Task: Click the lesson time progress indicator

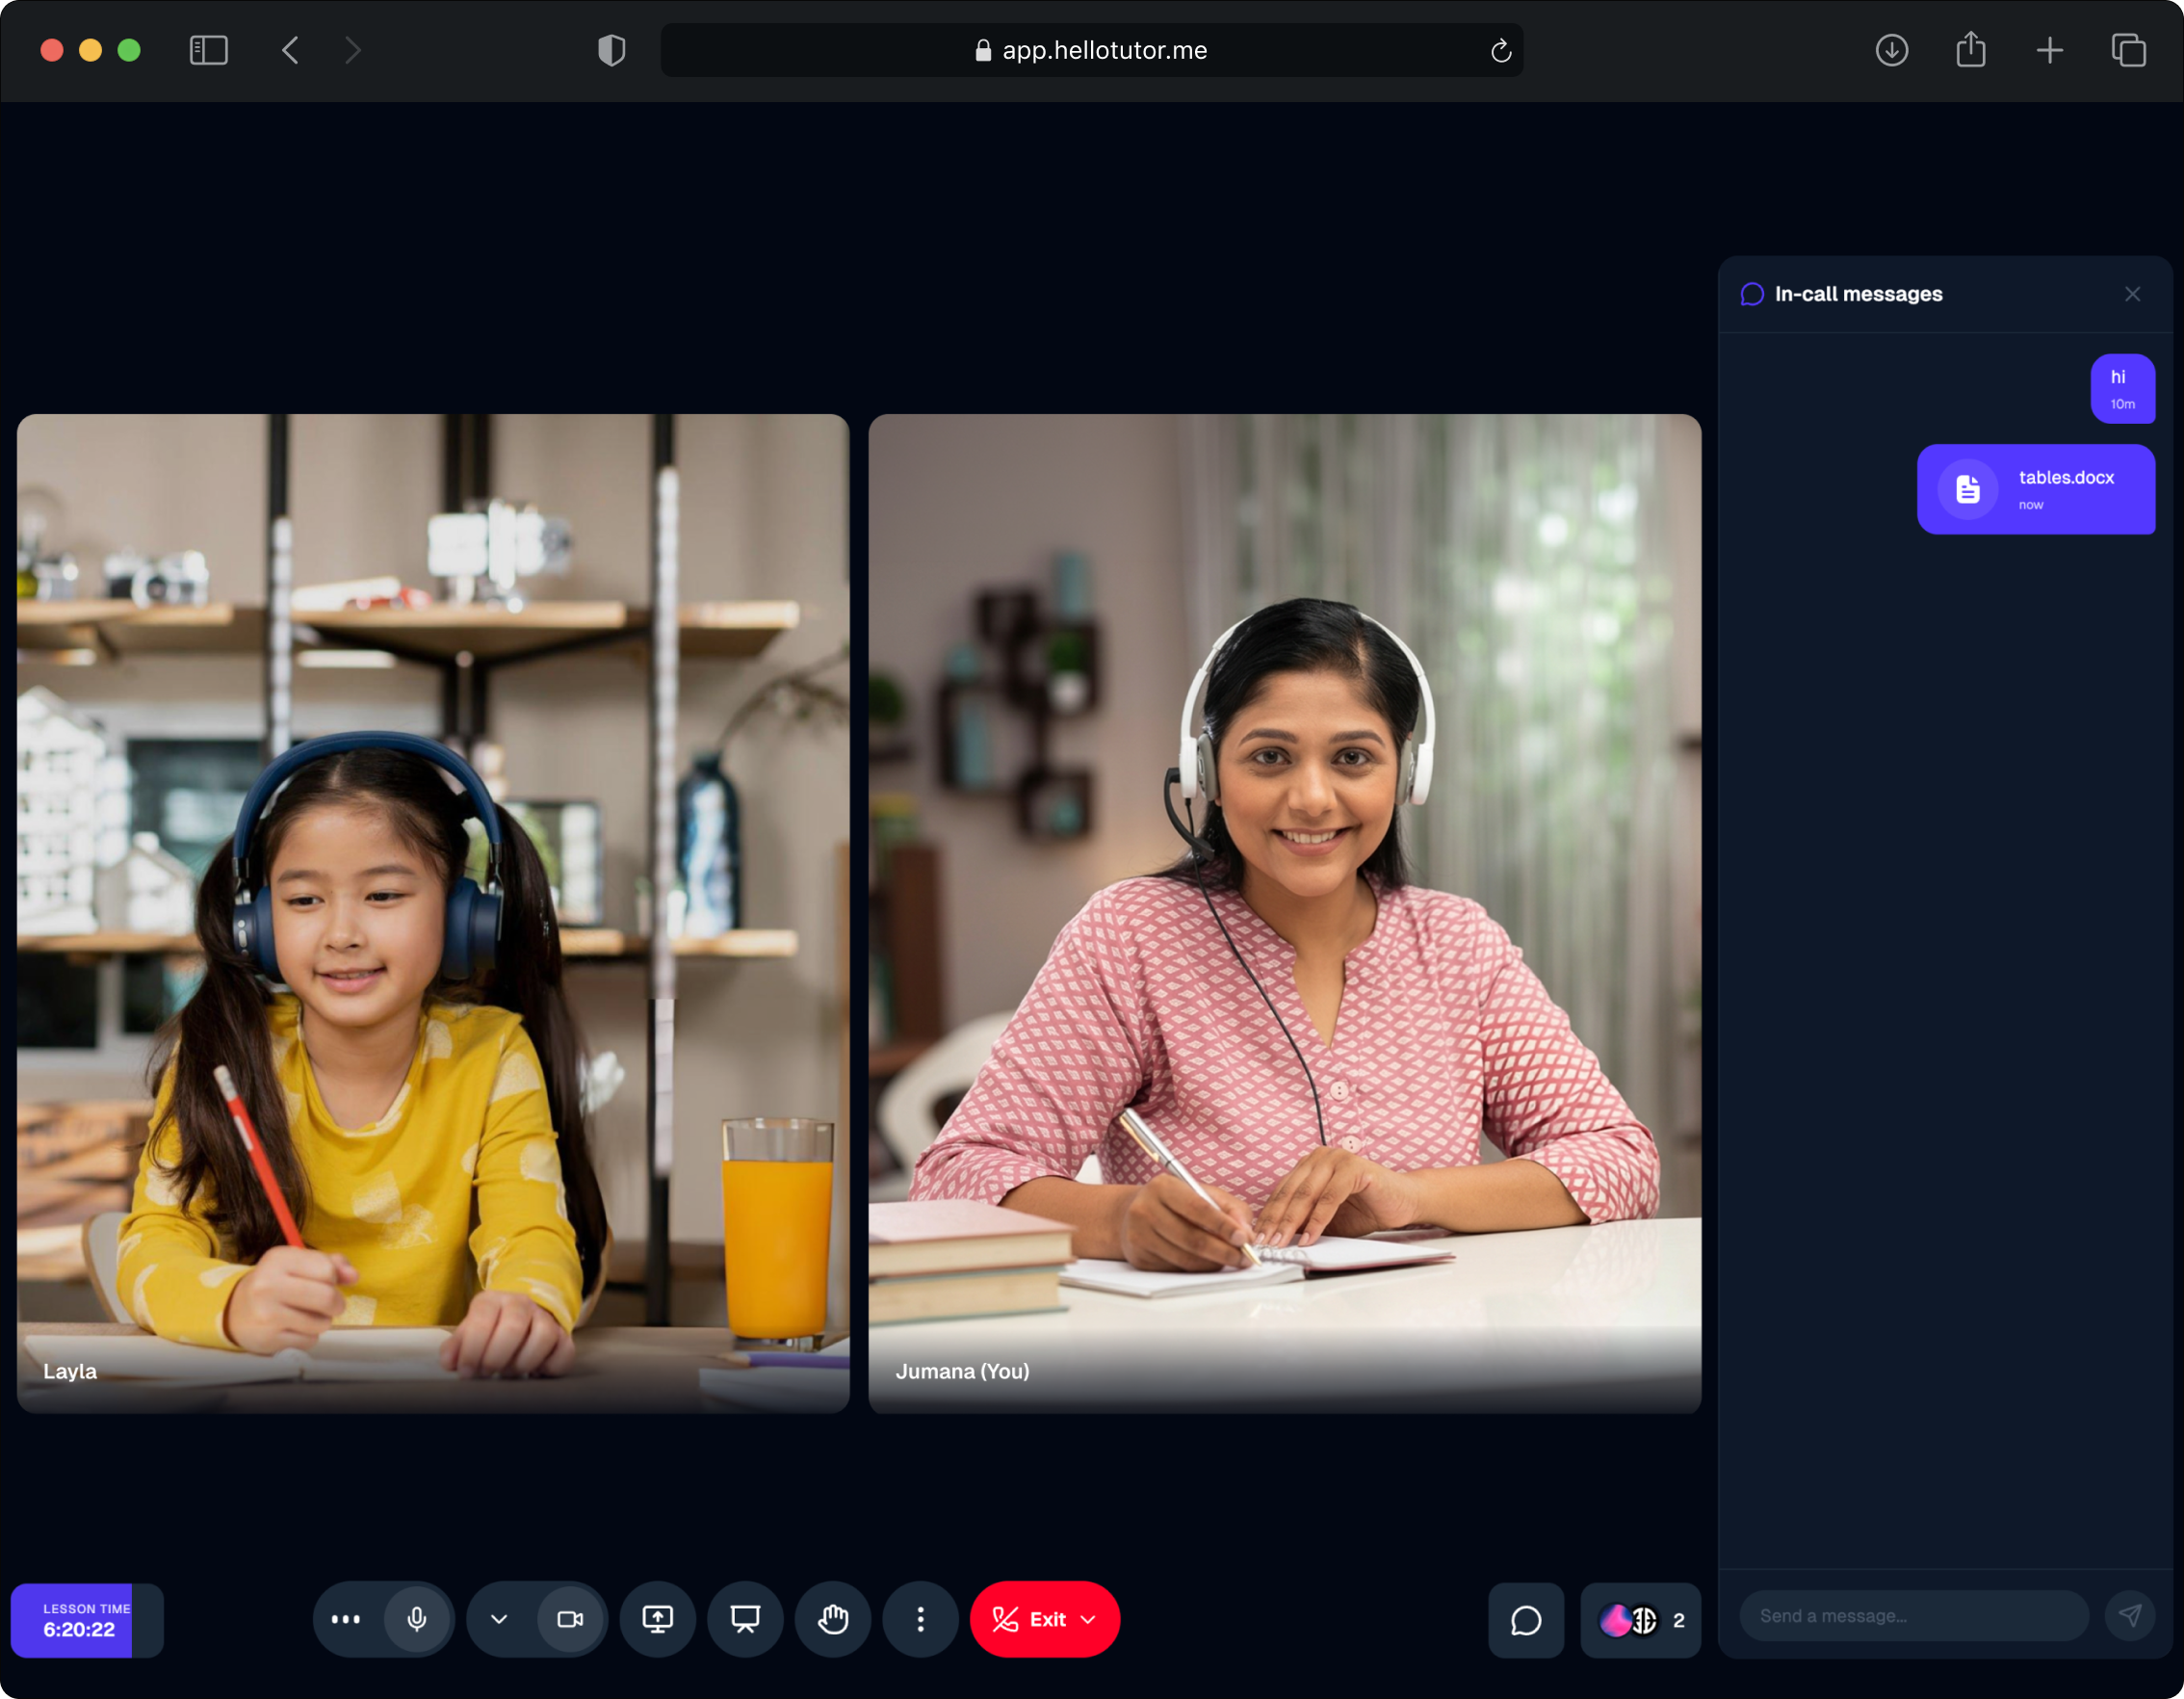Action: coord(86,1620)
